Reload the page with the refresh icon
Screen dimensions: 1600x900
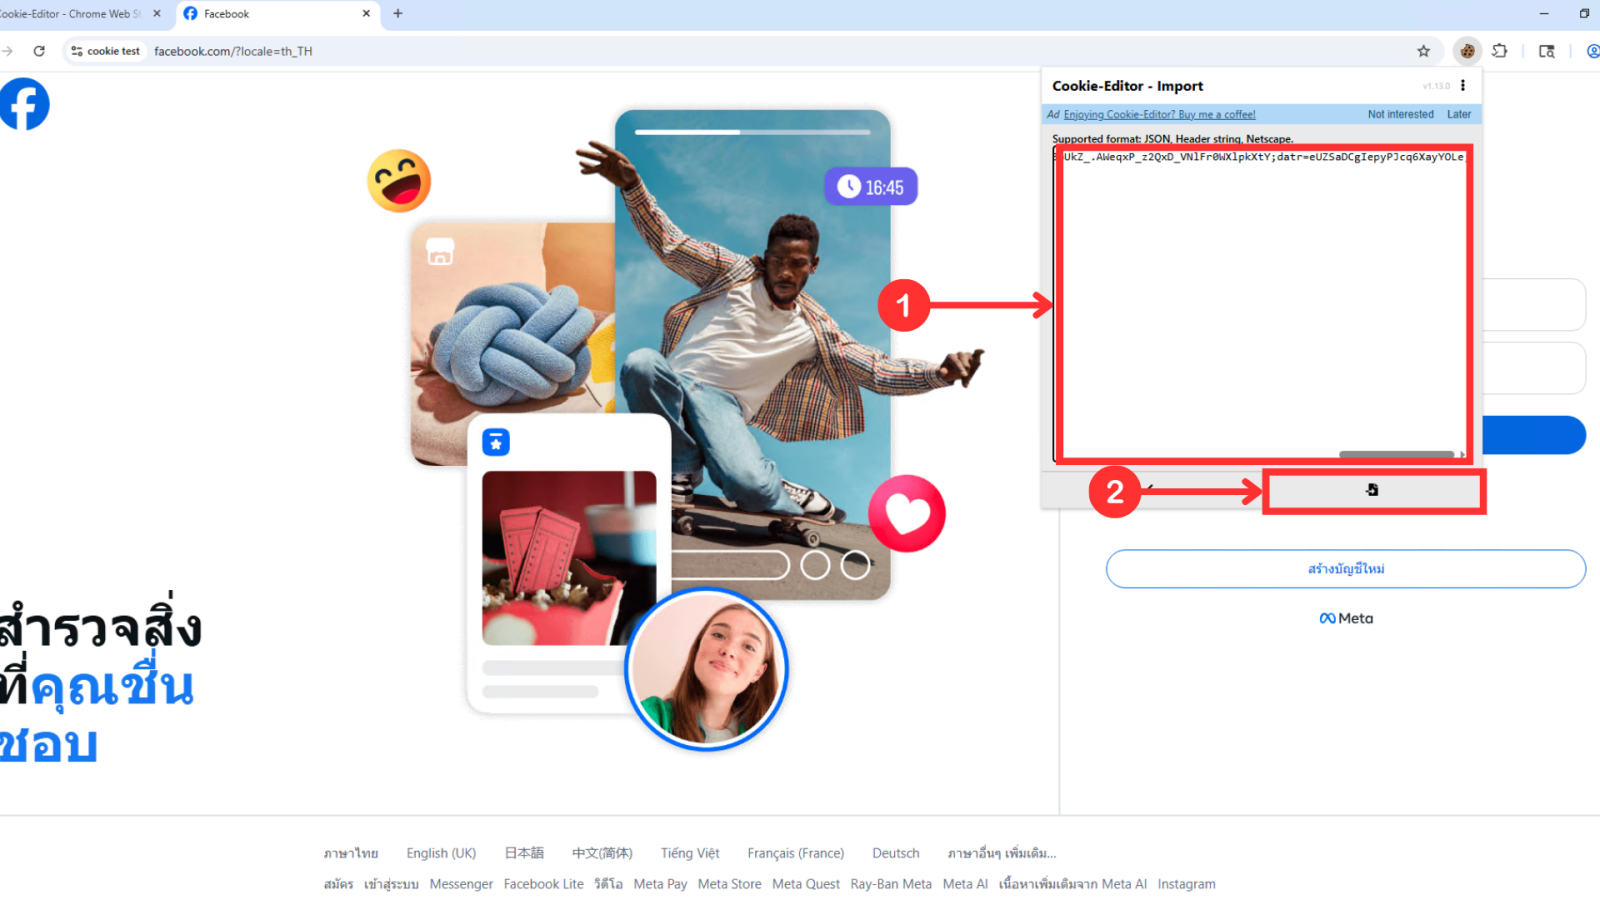(39, 51)
